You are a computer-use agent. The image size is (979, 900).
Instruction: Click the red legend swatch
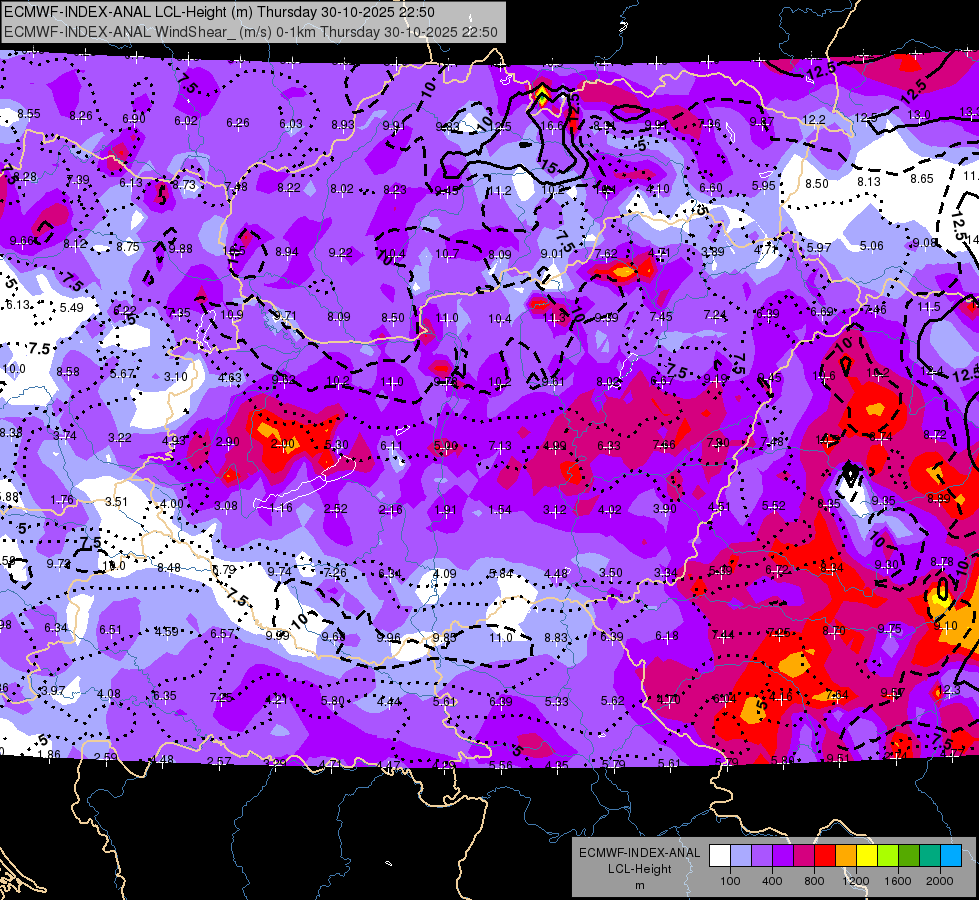[x=825, y=856]
